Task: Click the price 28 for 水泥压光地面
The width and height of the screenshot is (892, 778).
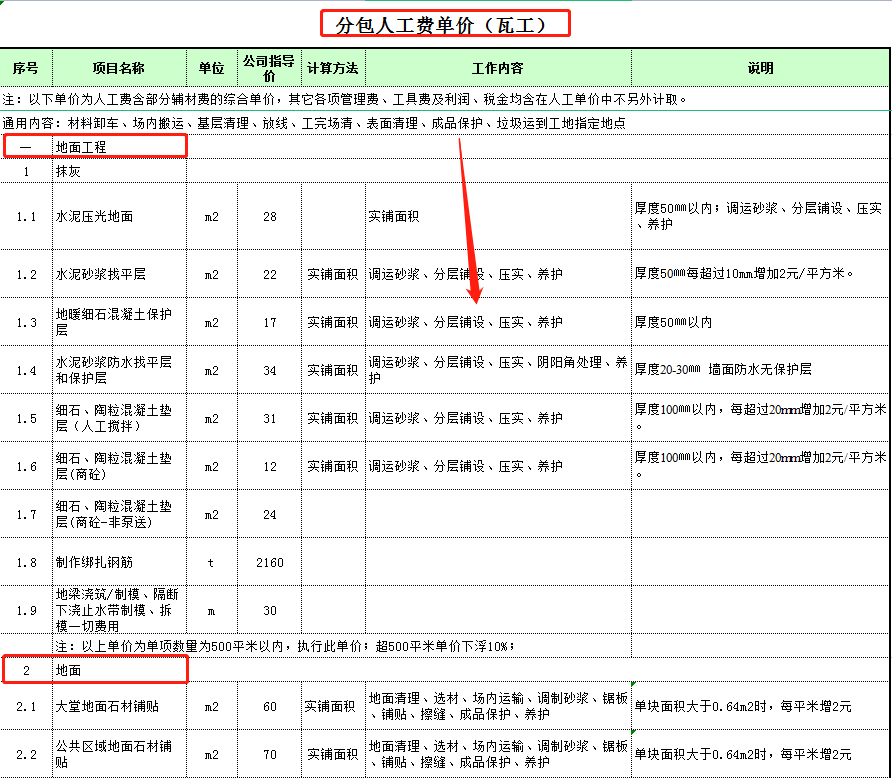Action: point(268,216)
